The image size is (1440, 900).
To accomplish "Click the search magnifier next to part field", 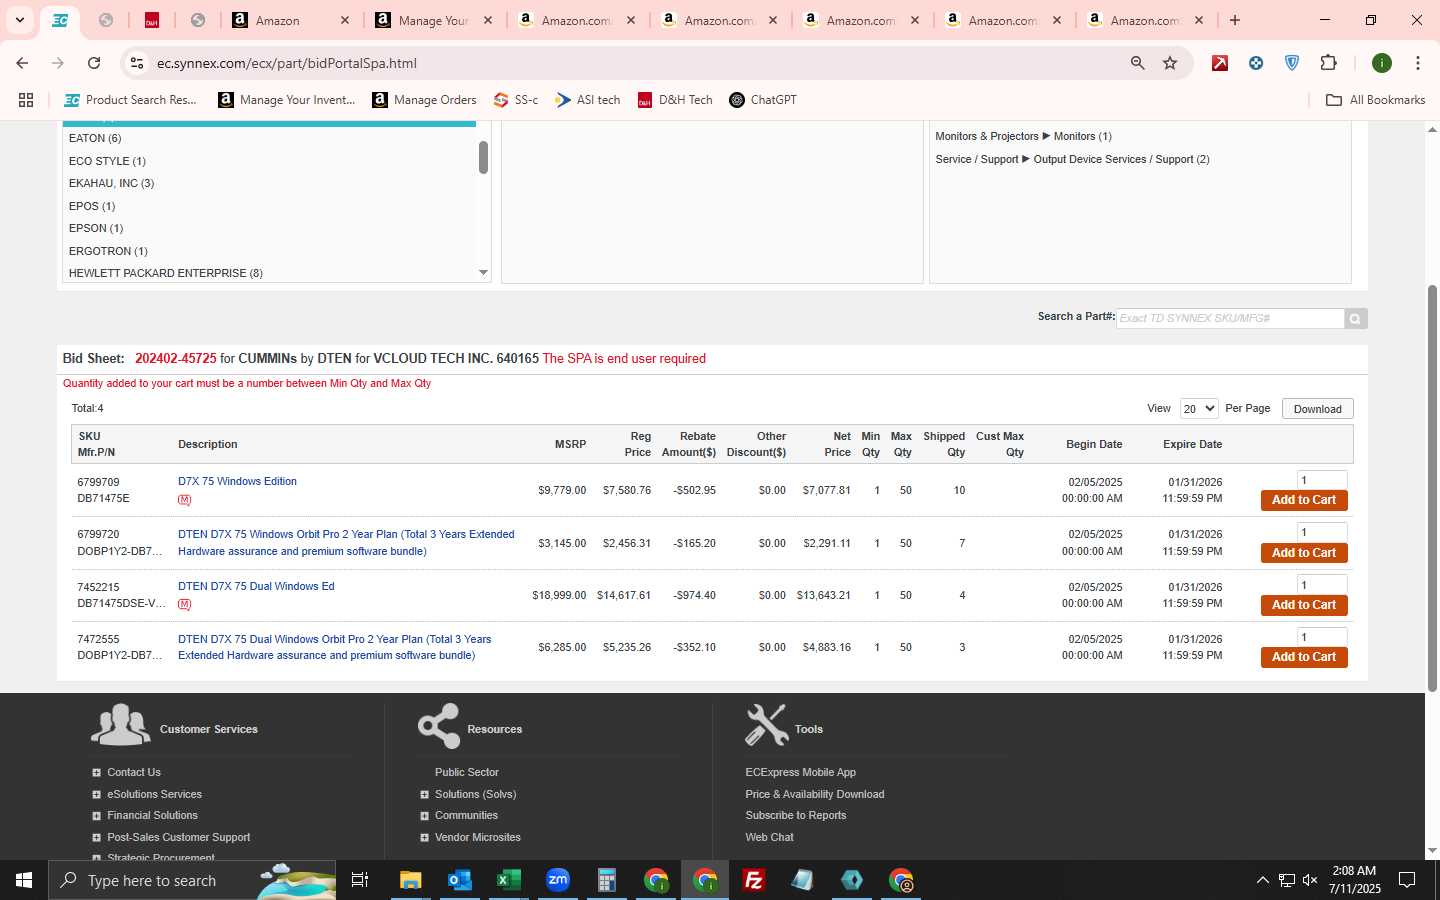I will [x=1355, y=319].
